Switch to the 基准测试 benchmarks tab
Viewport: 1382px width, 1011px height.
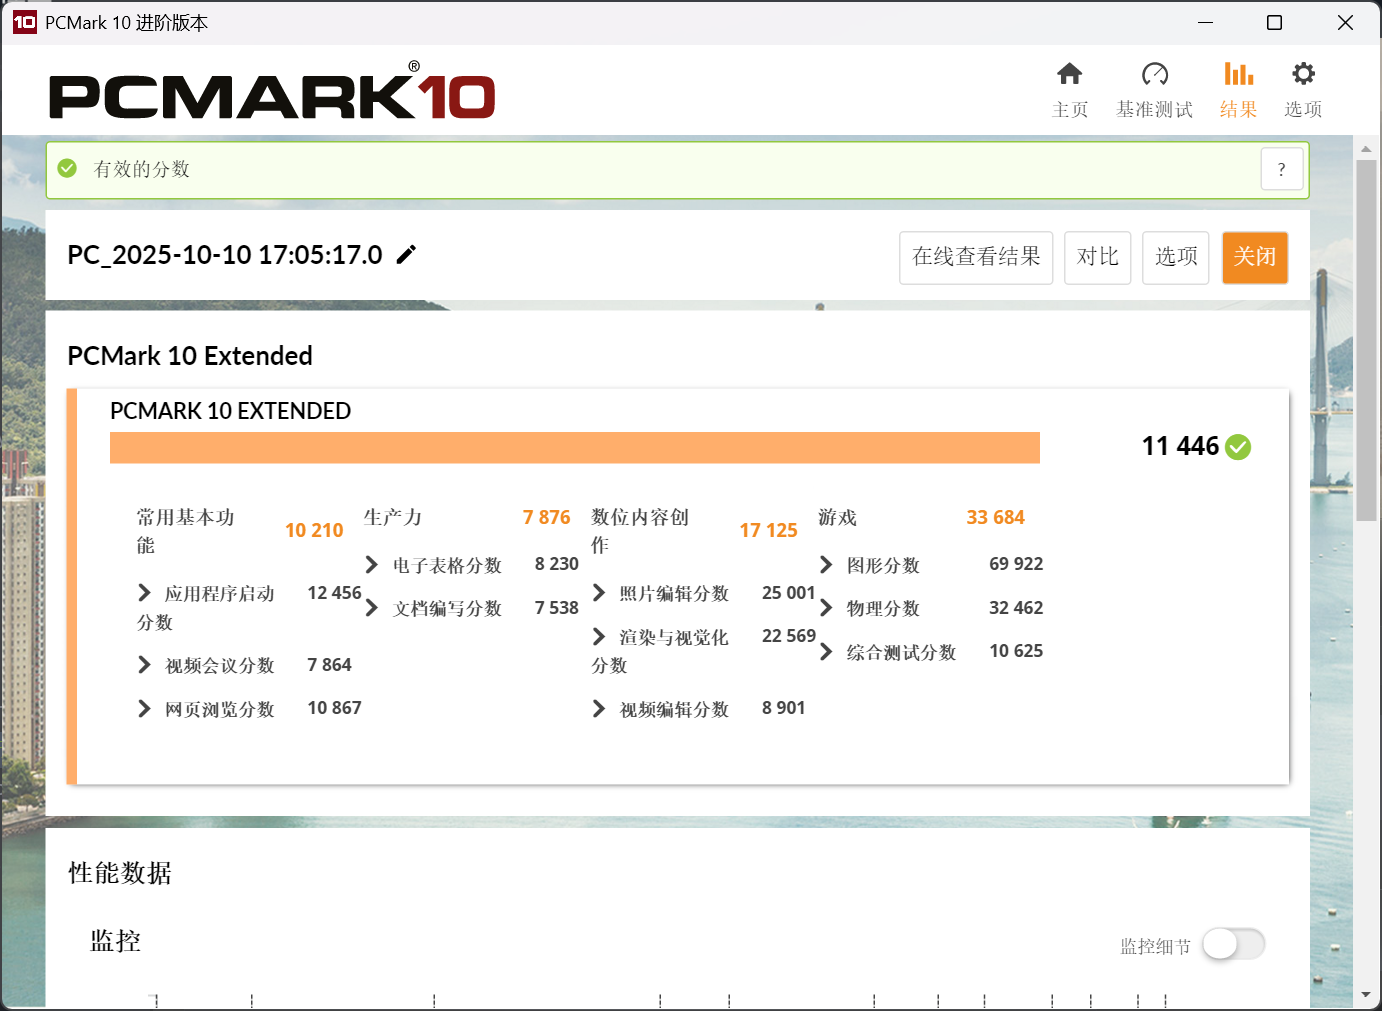coord(1154,90)
